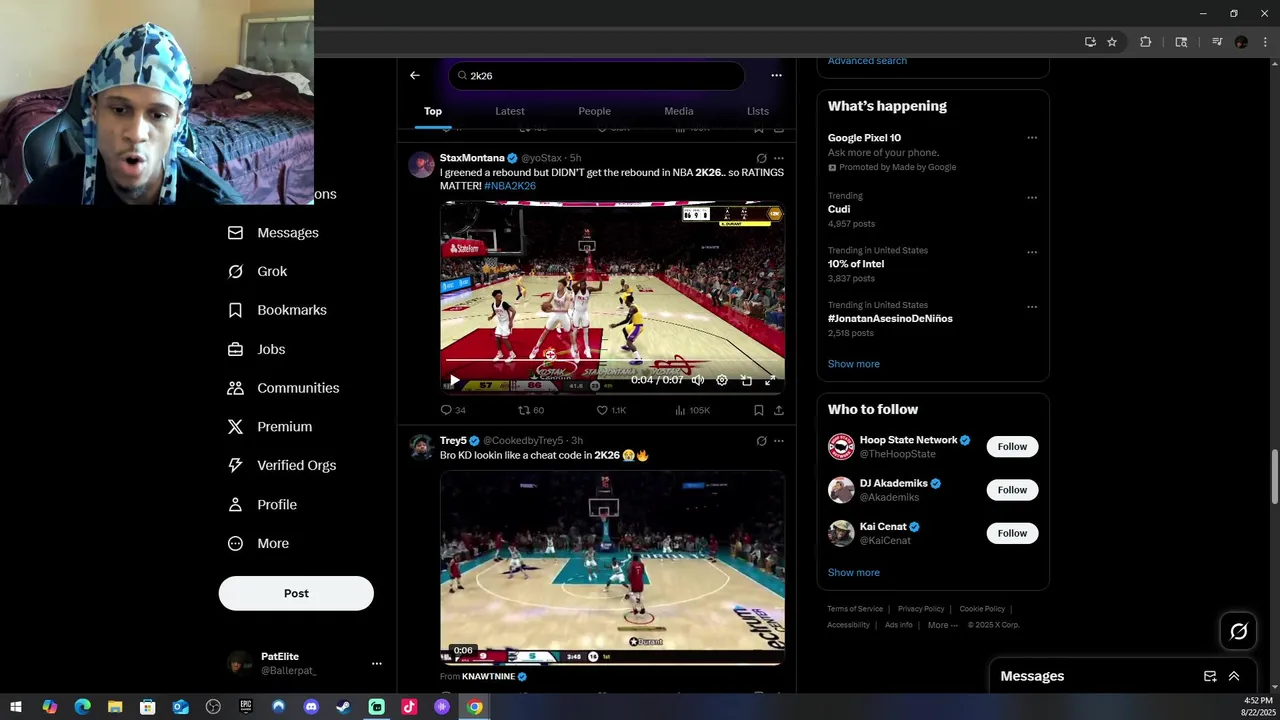Switch to the Lists tab
1280x720 pixels.
point(758,111)
